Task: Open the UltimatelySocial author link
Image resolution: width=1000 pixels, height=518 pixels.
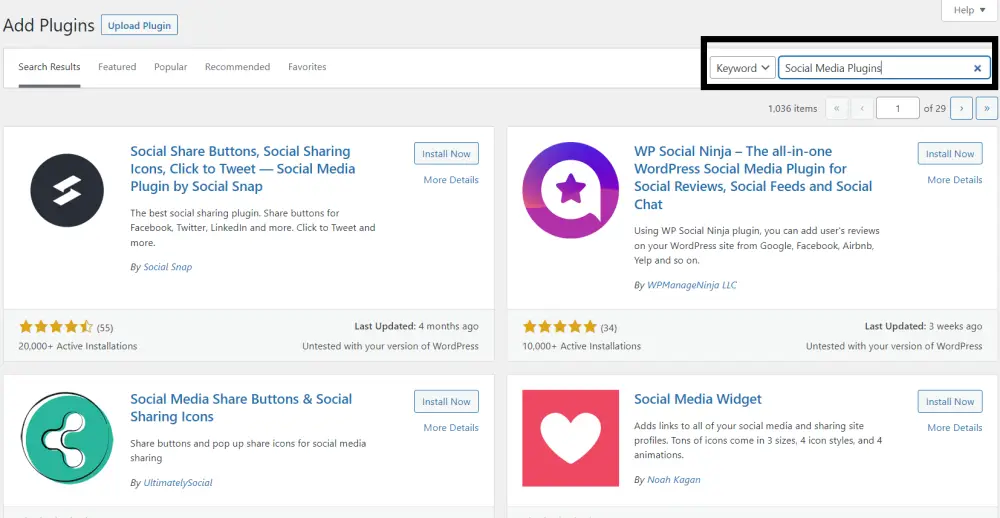Action: click(x=178, y=483)
